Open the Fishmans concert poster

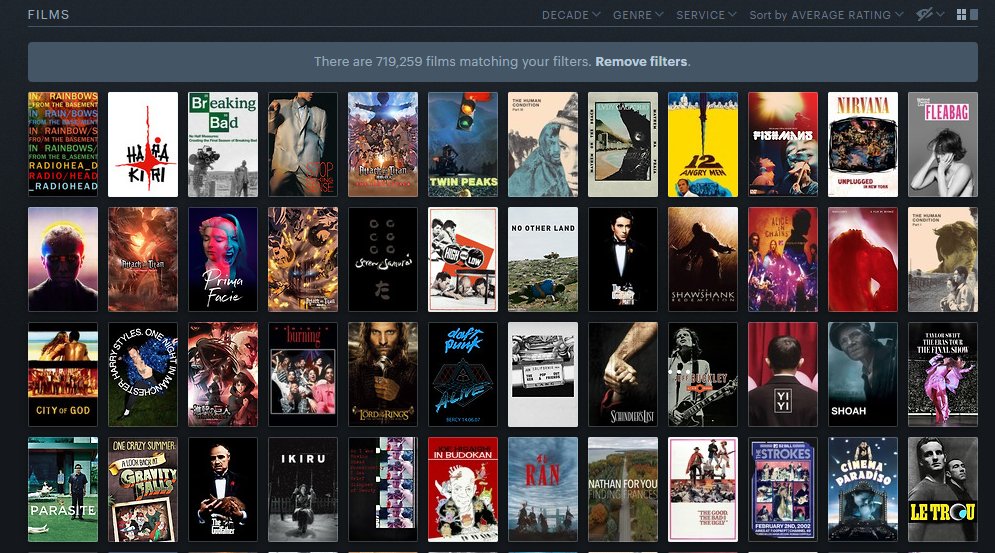click(782, 144)
